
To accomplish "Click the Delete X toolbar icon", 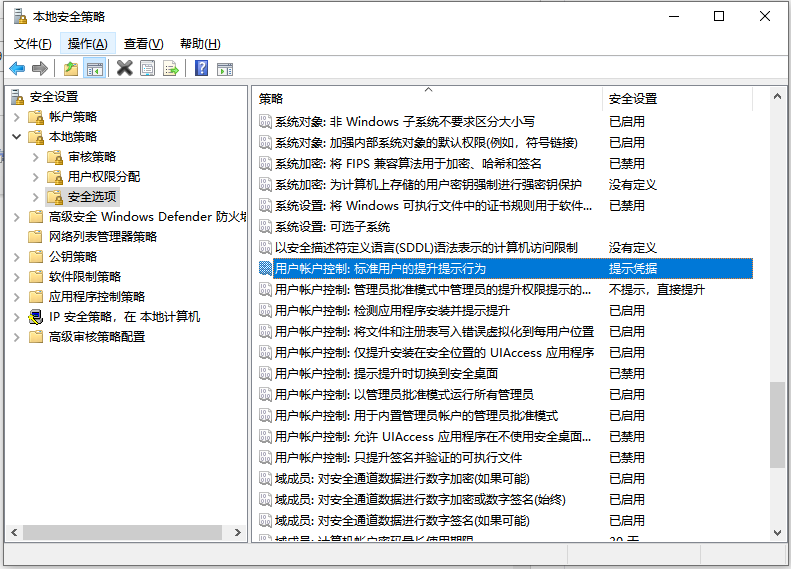I will coord(124,68).
